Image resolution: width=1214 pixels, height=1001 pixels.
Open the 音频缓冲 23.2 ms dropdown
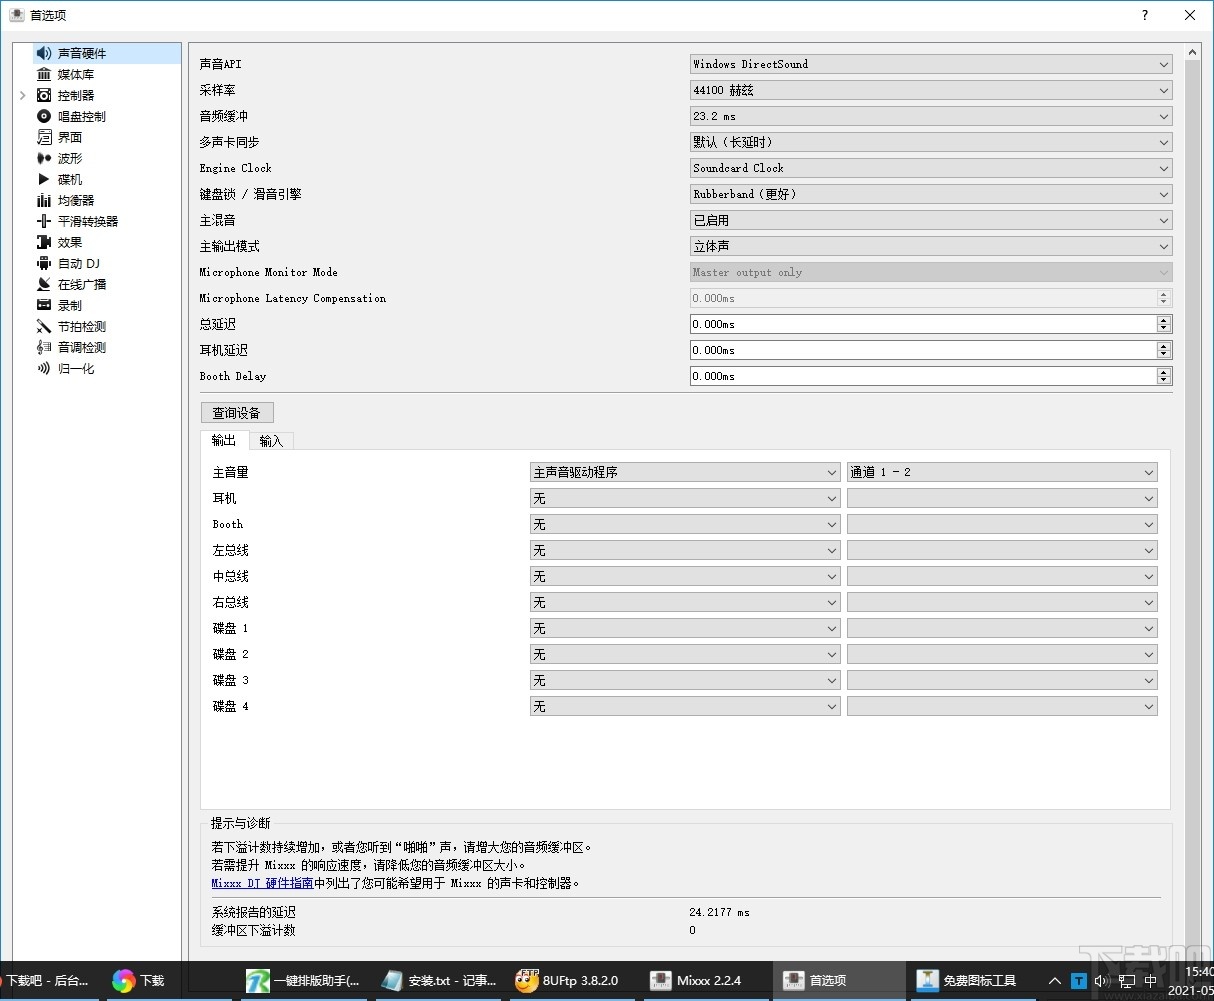[931, 116]
